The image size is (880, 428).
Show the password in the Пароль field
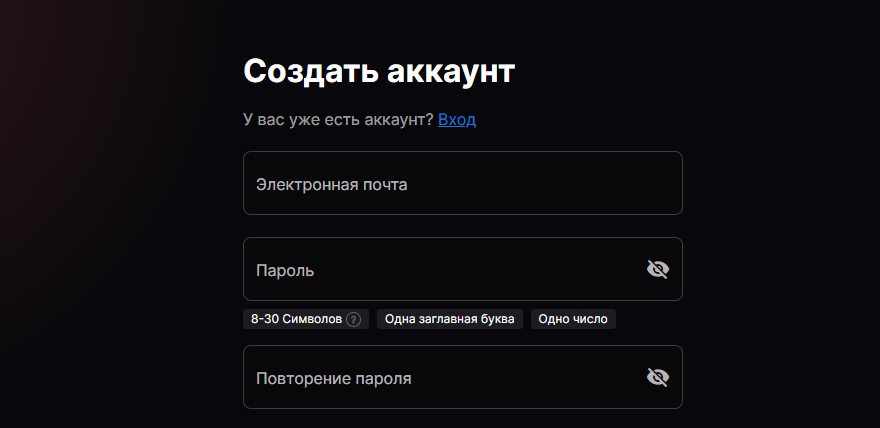click(657, 269)
